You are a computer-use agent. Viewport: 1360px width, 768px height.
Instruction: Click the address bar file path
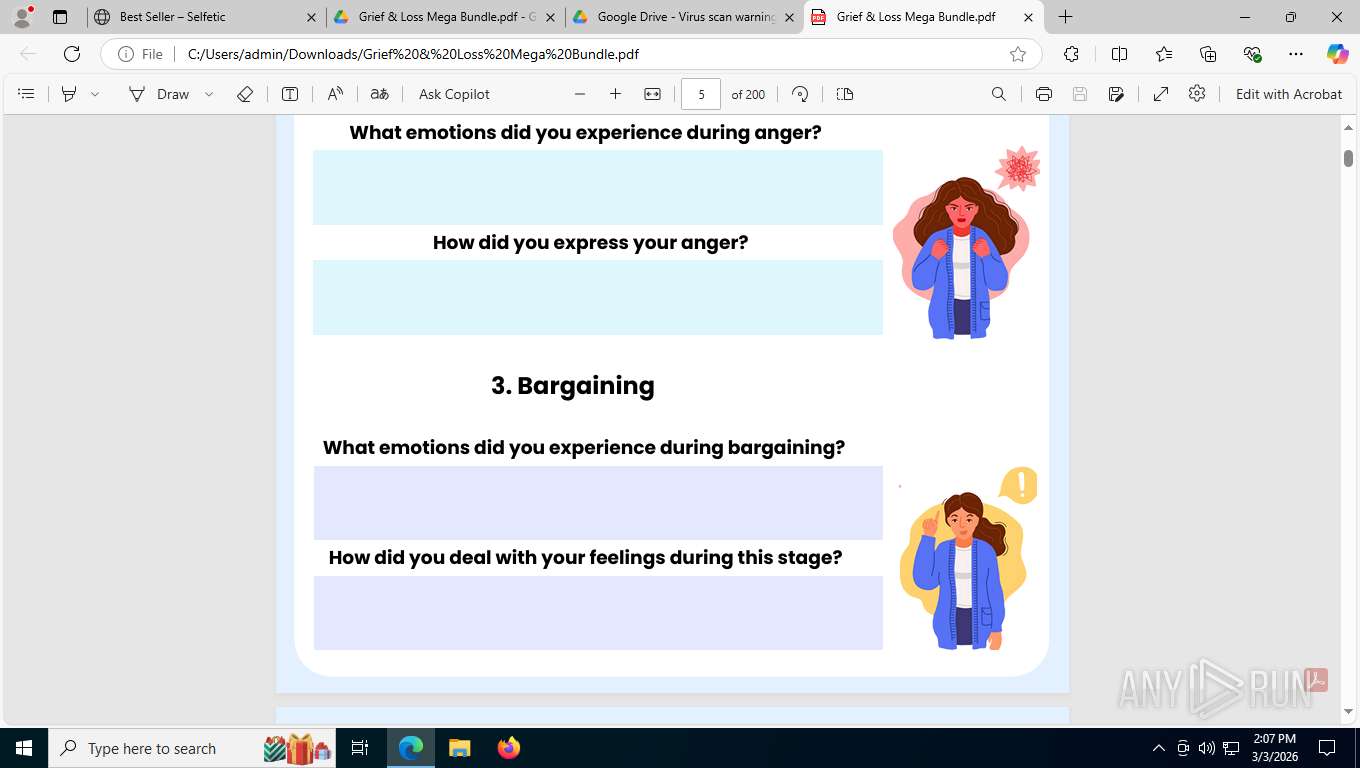pyautogui.click(x=413, y=55)
